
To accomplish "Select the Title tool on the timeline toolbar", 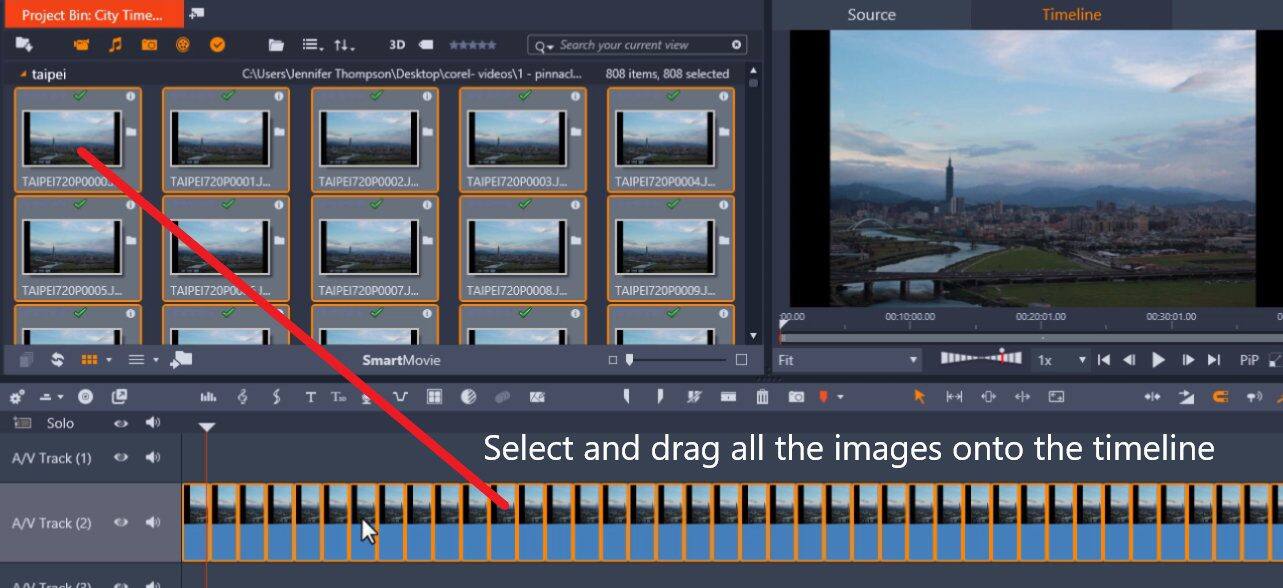I will (309, 397).
